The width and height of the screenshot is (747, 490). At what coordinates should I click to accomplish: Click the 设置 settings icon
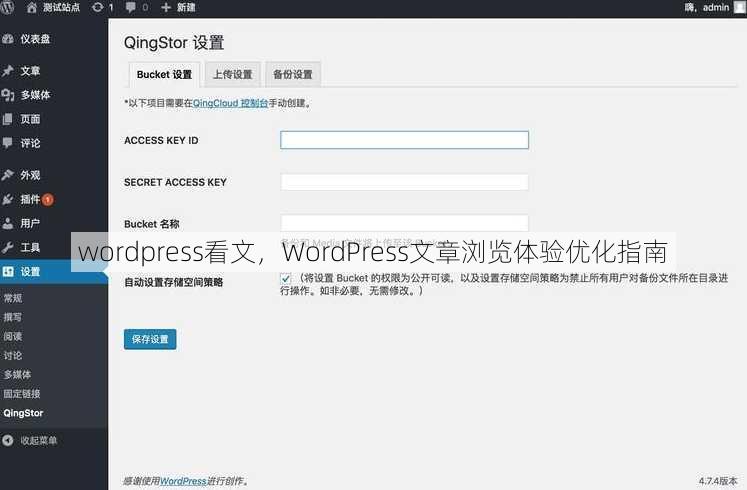pyautogui.click(x=8, y=271)
